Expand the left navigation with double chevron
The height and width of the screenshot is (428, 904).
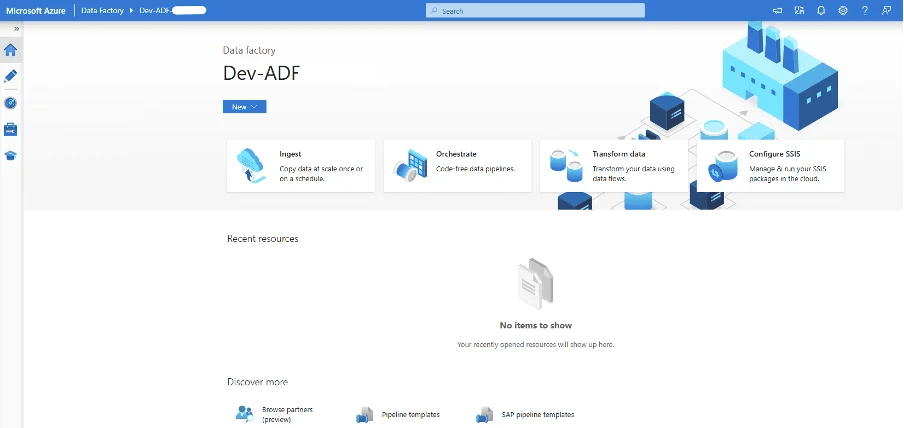click(x=17, y=28)
